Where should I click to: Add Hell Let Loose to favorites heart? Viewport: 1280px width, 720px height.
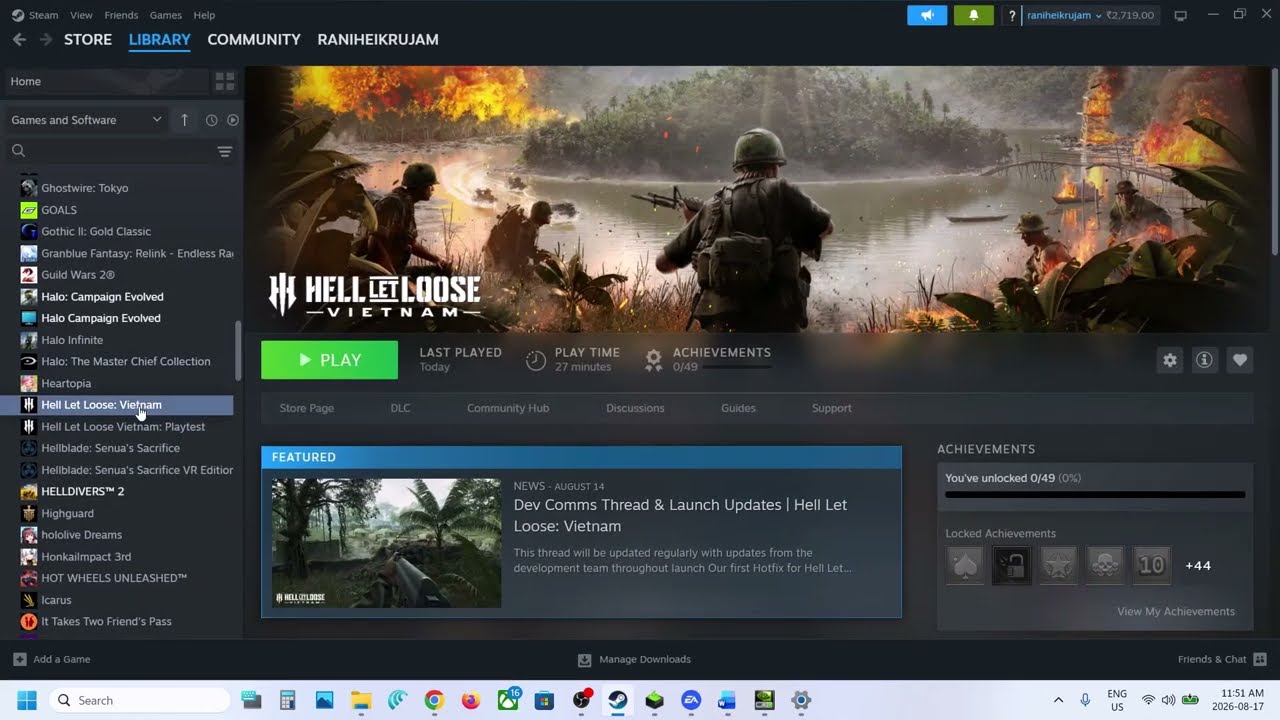coord(1240,360)
